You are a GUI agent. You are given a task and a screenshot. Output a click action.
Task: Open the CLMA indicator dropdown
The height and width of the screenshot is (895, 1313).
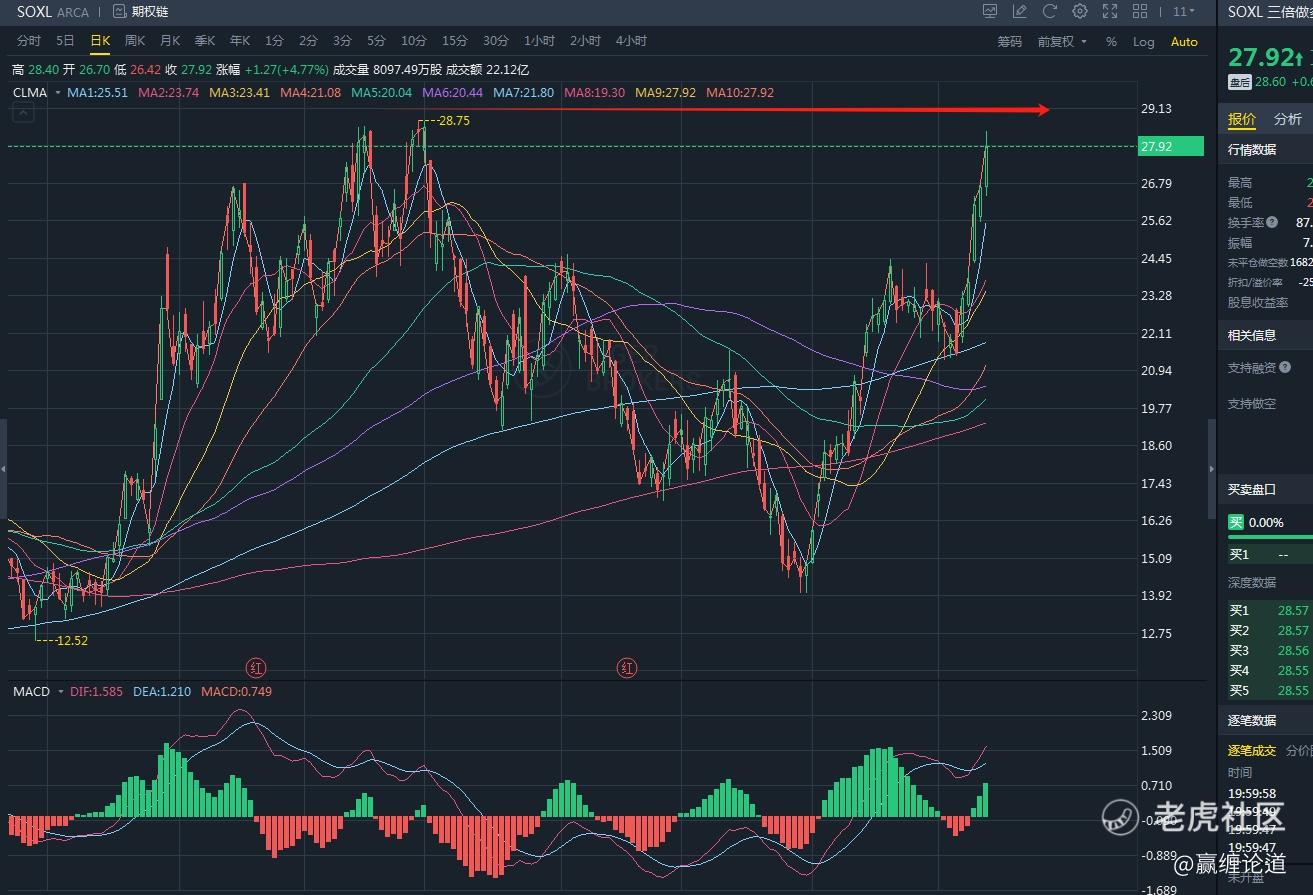(x=36, y=92)
